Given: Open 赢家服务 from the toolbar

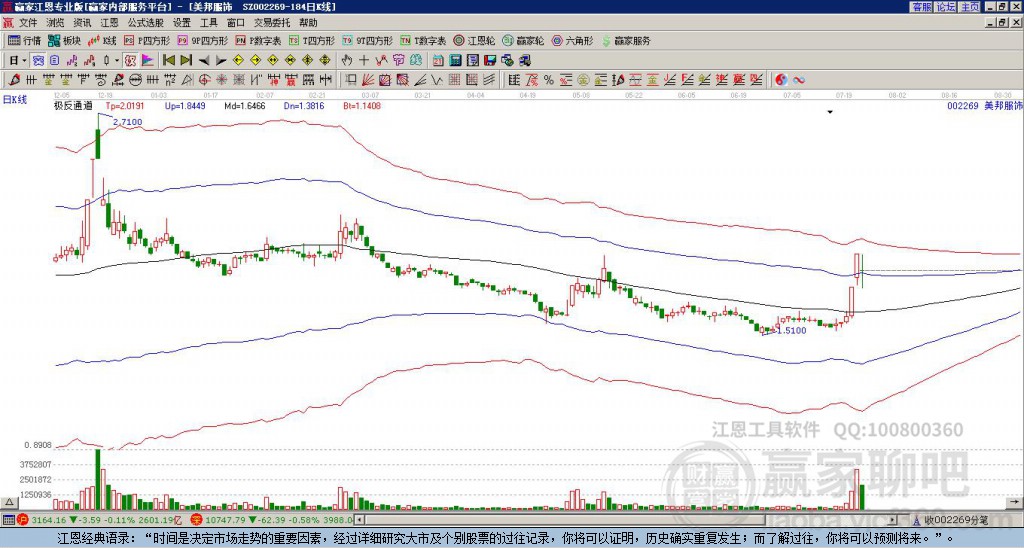Looking at the screenshot, I should click(x=626, y=40).
